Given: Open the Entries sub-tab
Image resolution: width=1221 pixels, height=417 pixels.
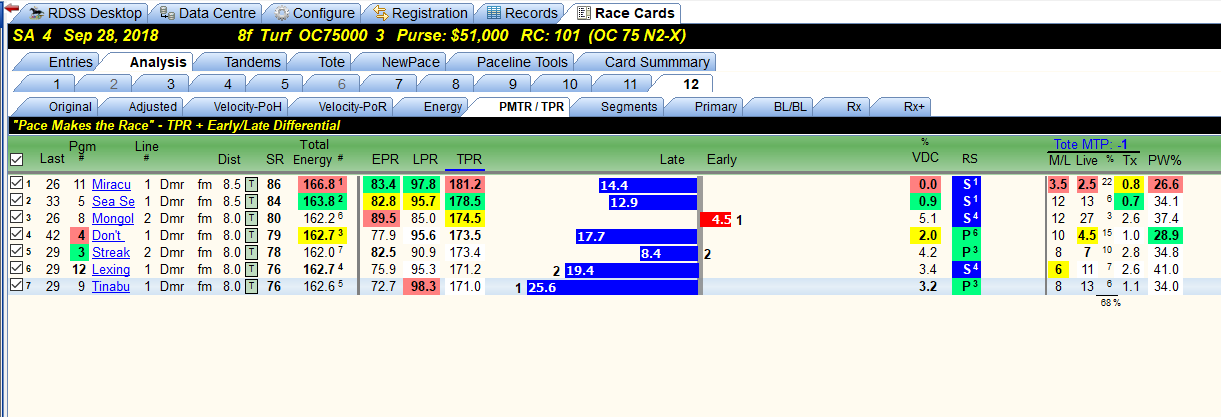Looking at the screenshot, I should (x=70, y=62).
